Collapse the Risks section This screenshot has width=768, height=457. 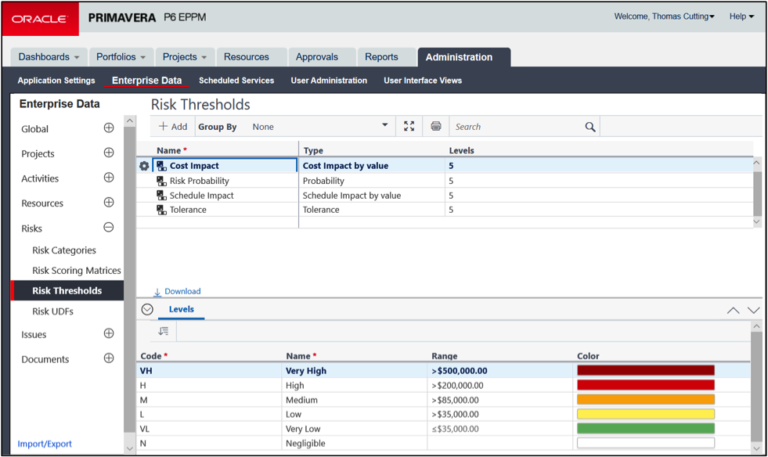109,228
